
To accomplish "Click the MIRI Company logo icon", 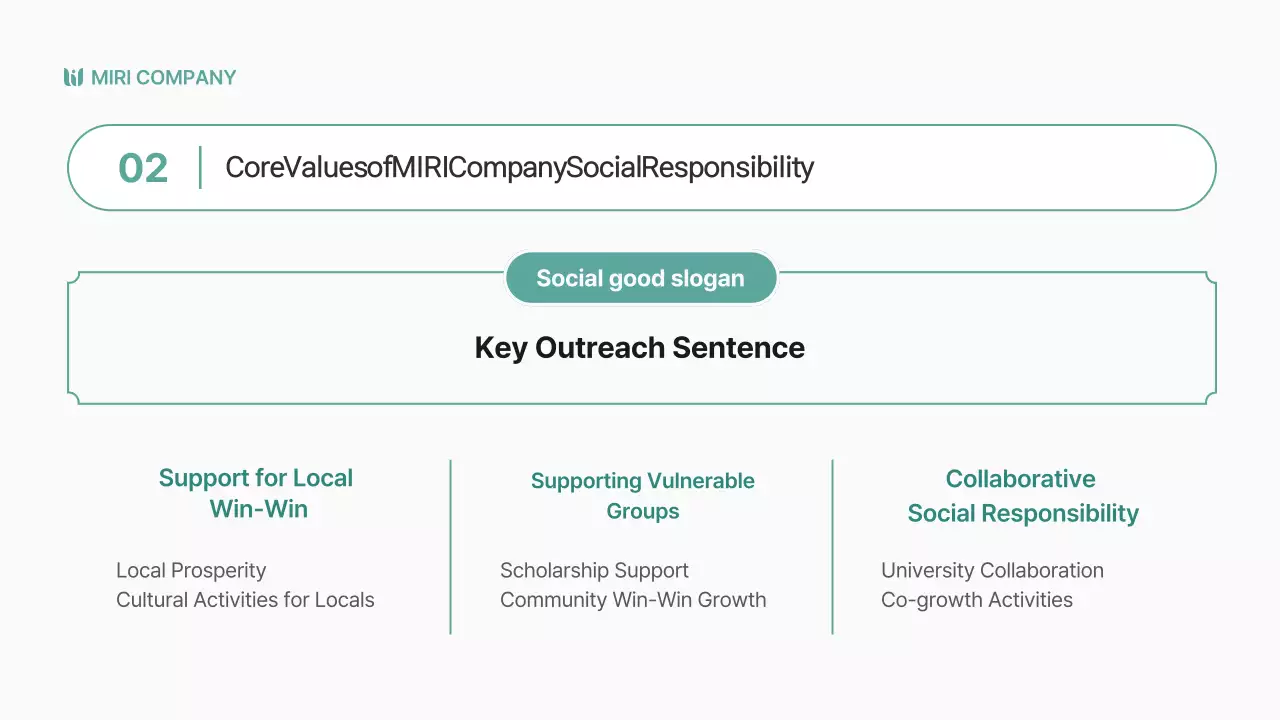I will (x=73, y=77).
